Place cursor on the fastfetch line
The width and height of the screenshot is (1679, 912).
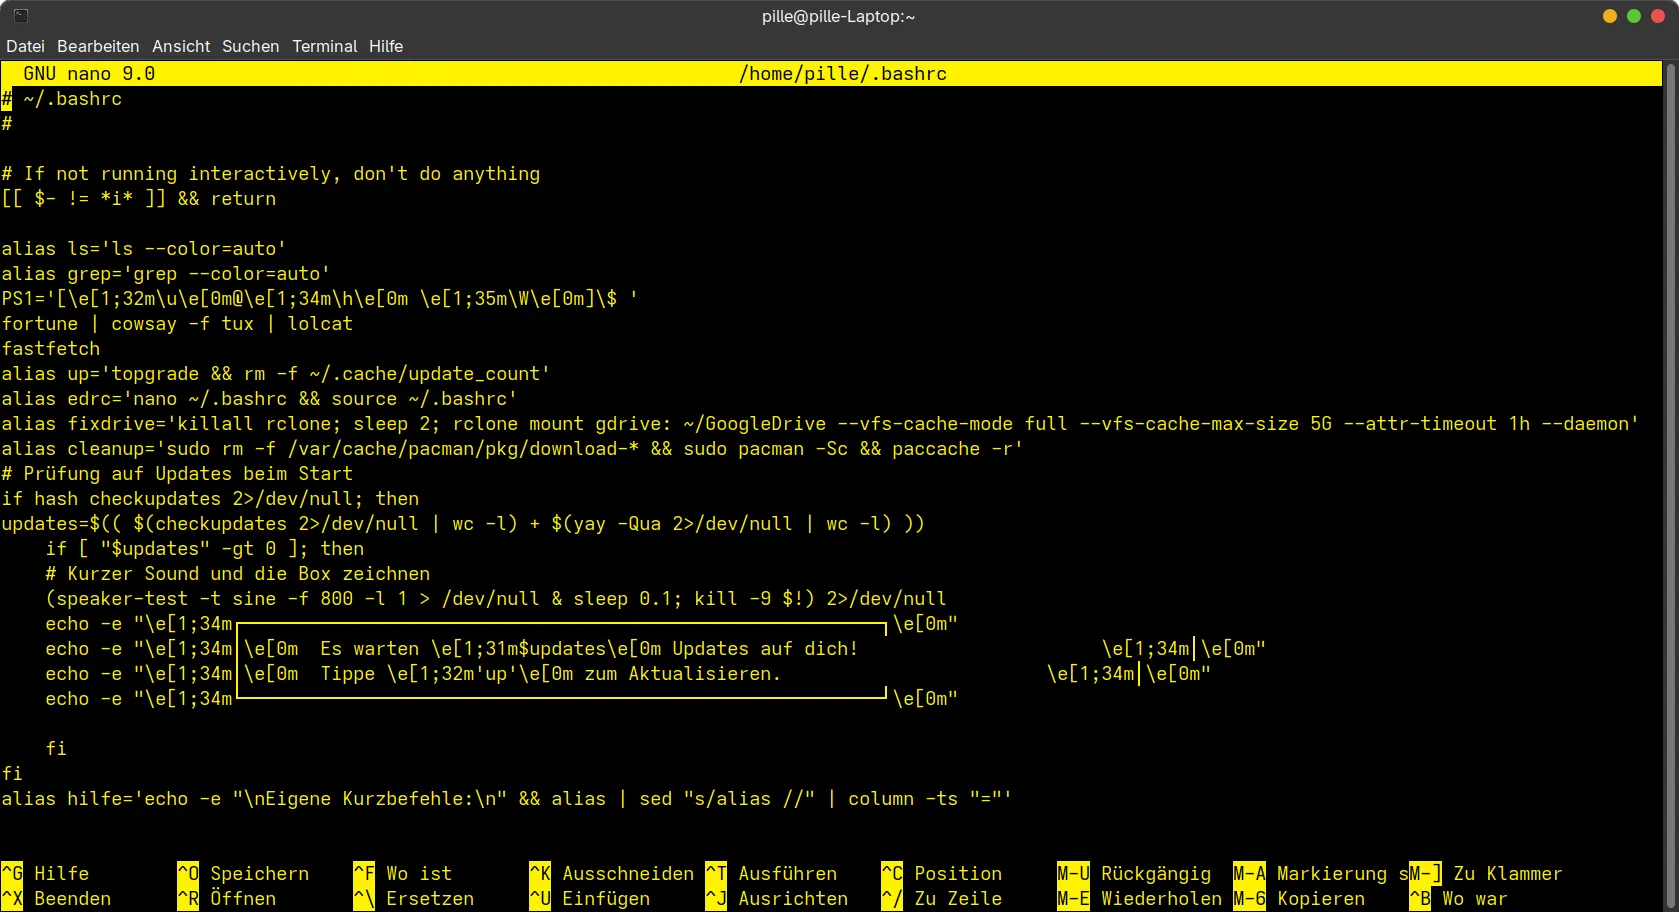pos(51,348)
